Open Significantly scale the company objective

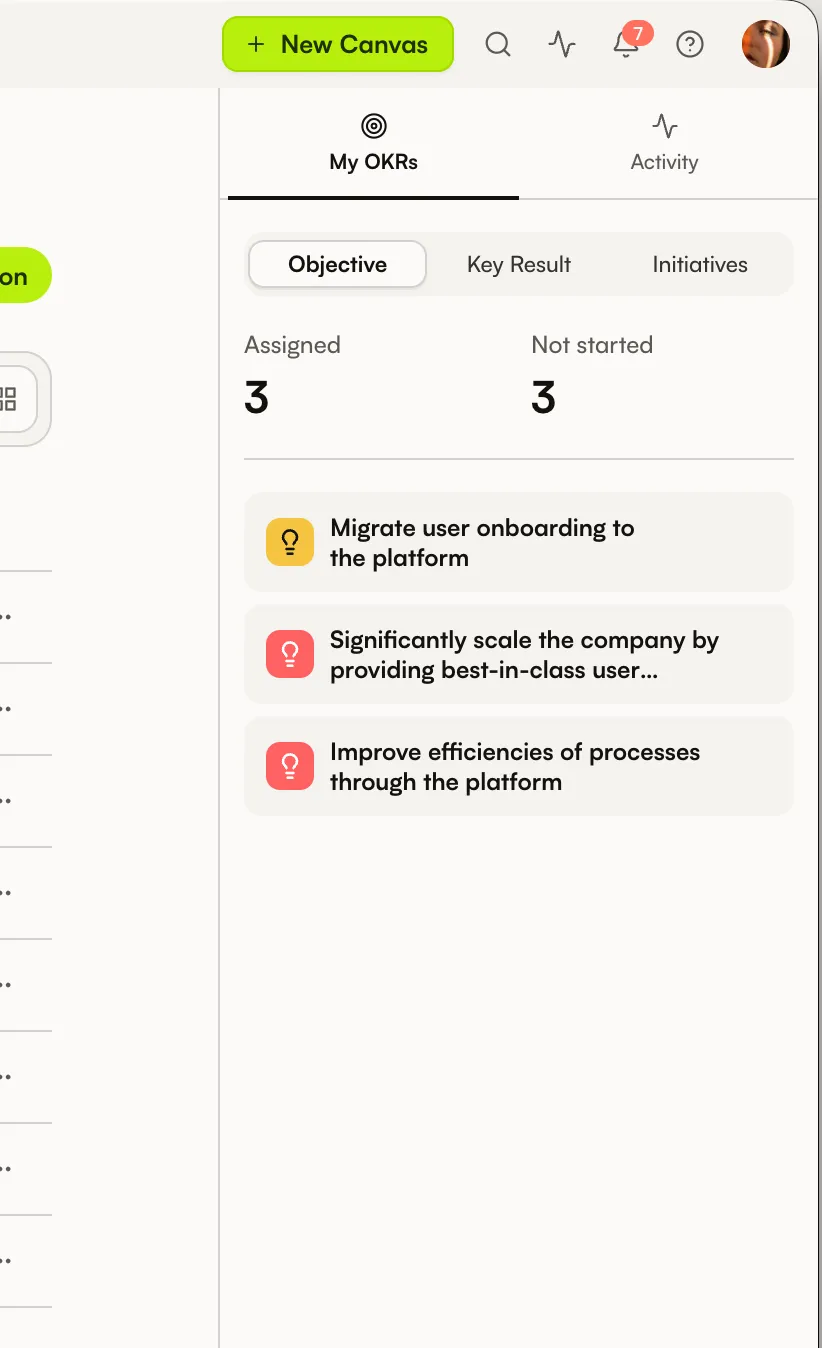coord(519,654)
